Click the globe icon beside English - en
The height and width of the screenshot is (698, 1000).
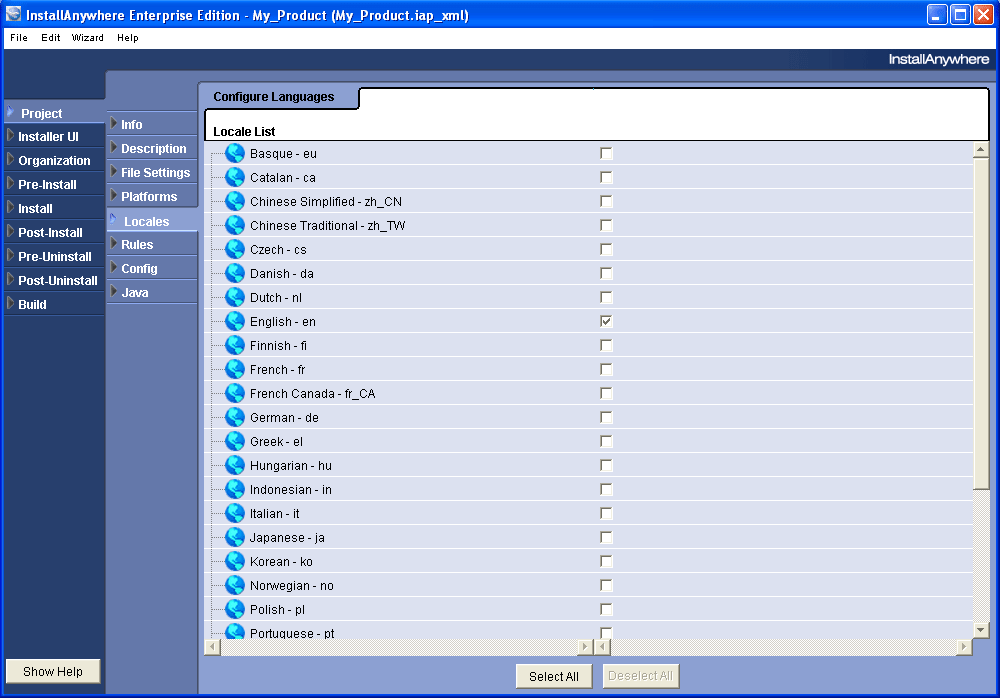[x=234, y=321]
